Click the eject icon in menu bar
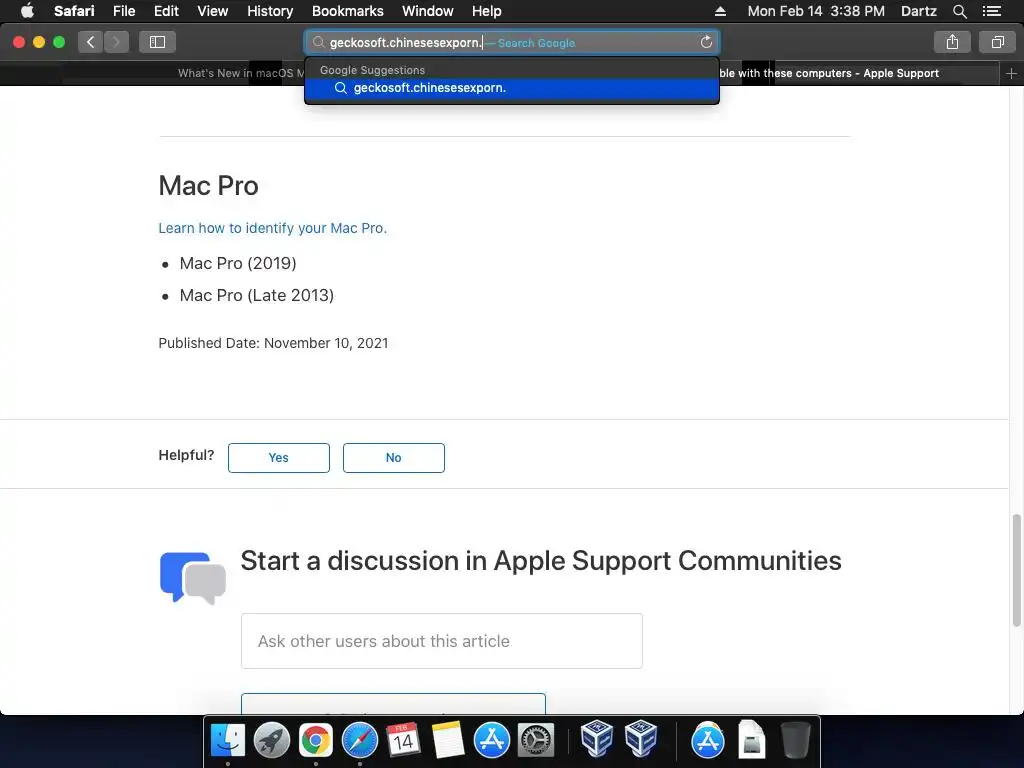 pos(720,11)
